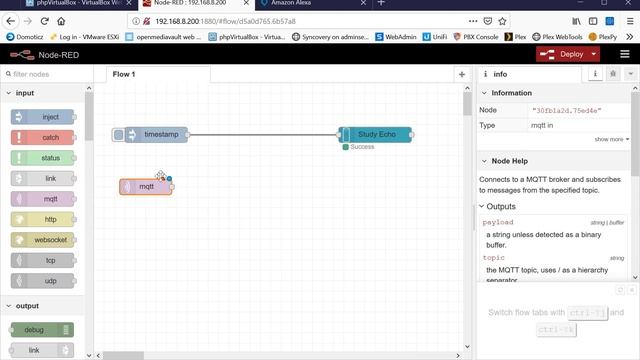The height and width of the screenshot is (360, 640).
Task: Click the canvas horizontal scrollbar thumb
Action: tap(123, 356)
